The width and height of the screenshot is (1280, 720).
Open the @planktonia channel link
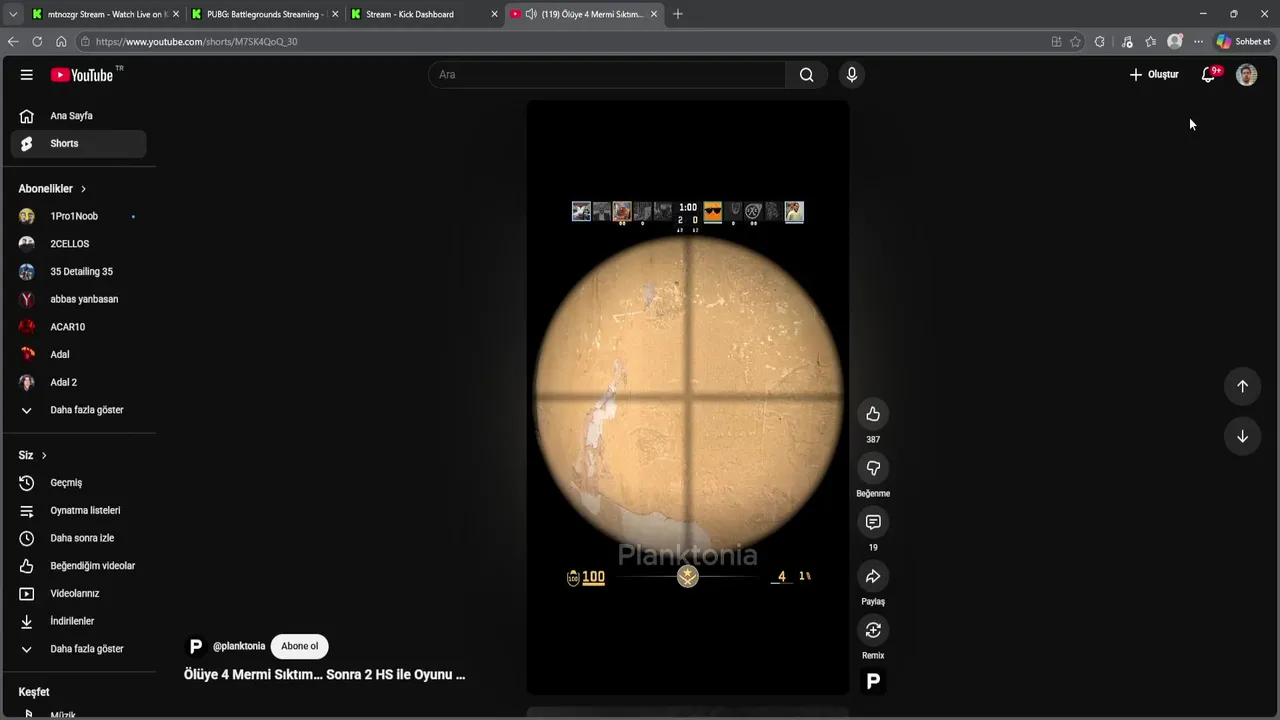[x=239, y=646]
